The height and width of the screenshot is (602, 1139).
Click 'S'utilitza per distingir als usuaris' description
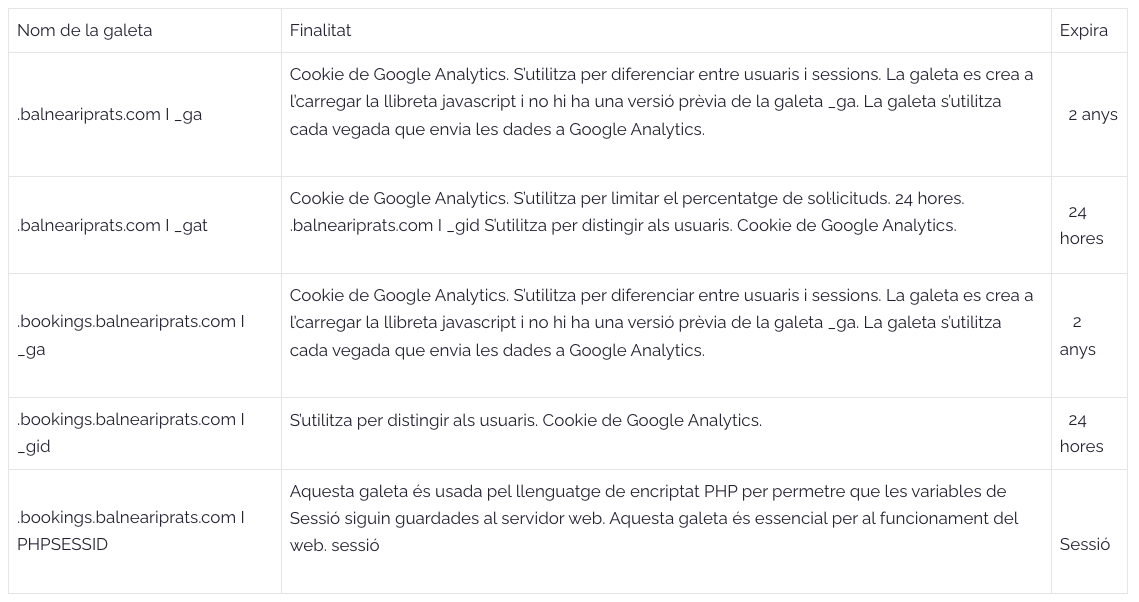525,420
